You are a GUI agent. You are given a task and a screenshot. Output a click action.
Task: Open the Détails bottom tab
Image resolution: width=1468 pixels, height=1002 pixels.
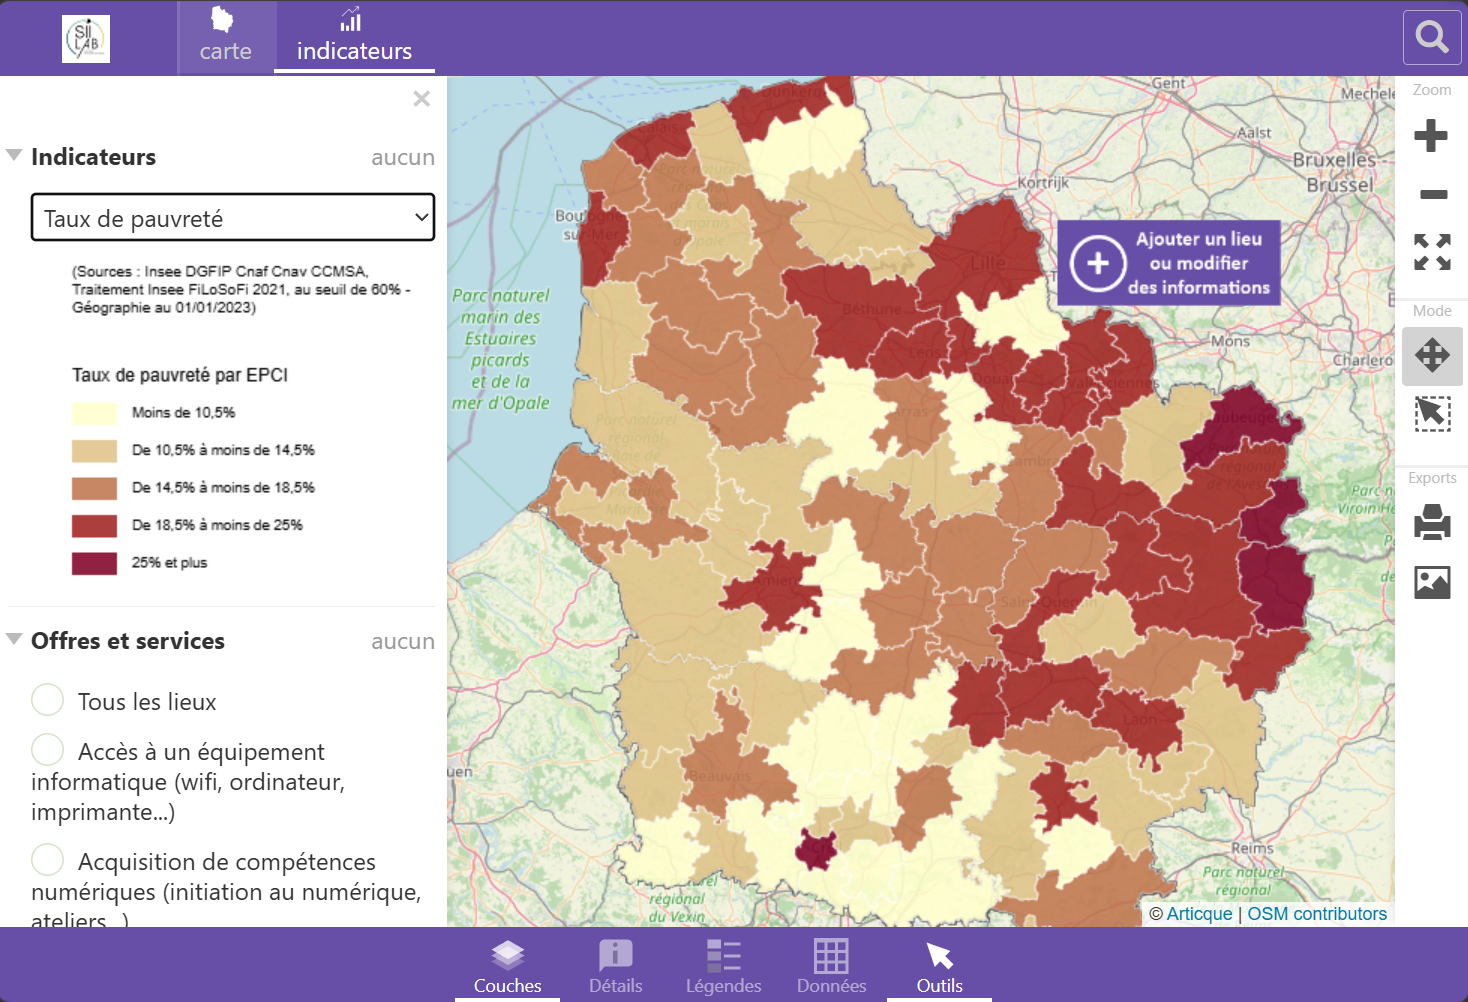[x=616, y=966]
